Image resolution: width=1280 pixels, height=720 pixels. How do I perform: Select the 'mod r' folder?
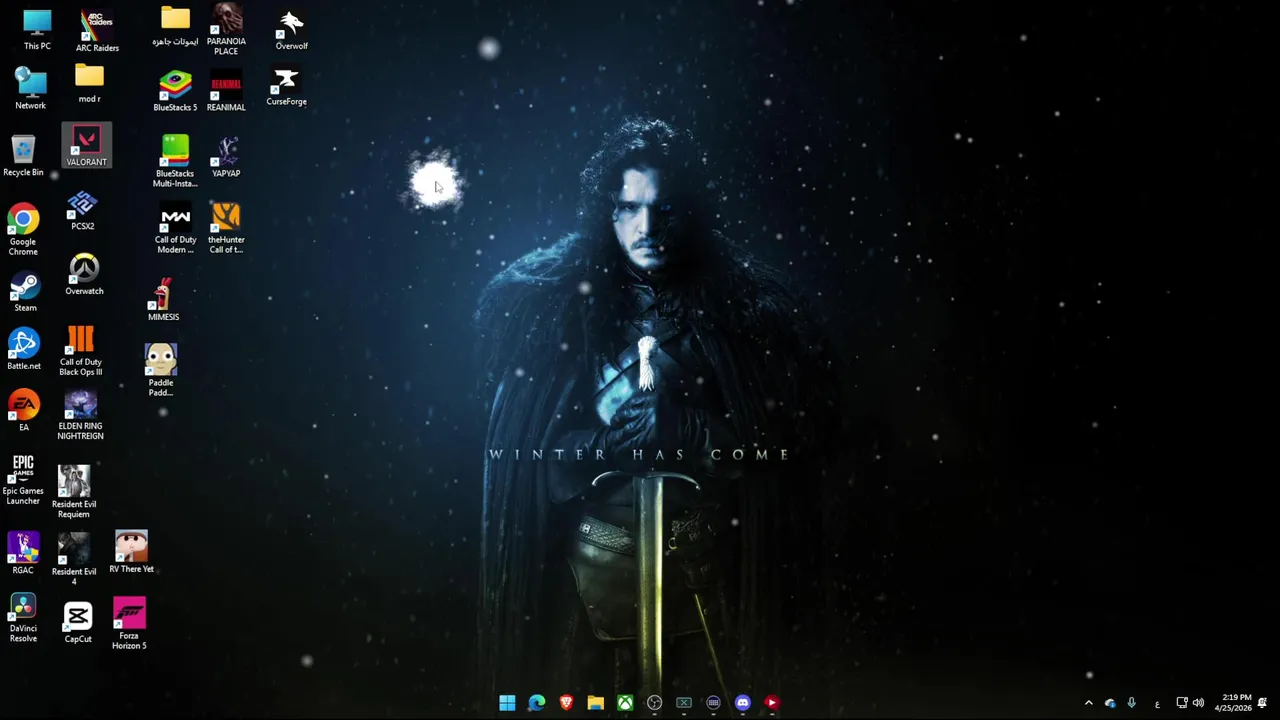[89, 84]
